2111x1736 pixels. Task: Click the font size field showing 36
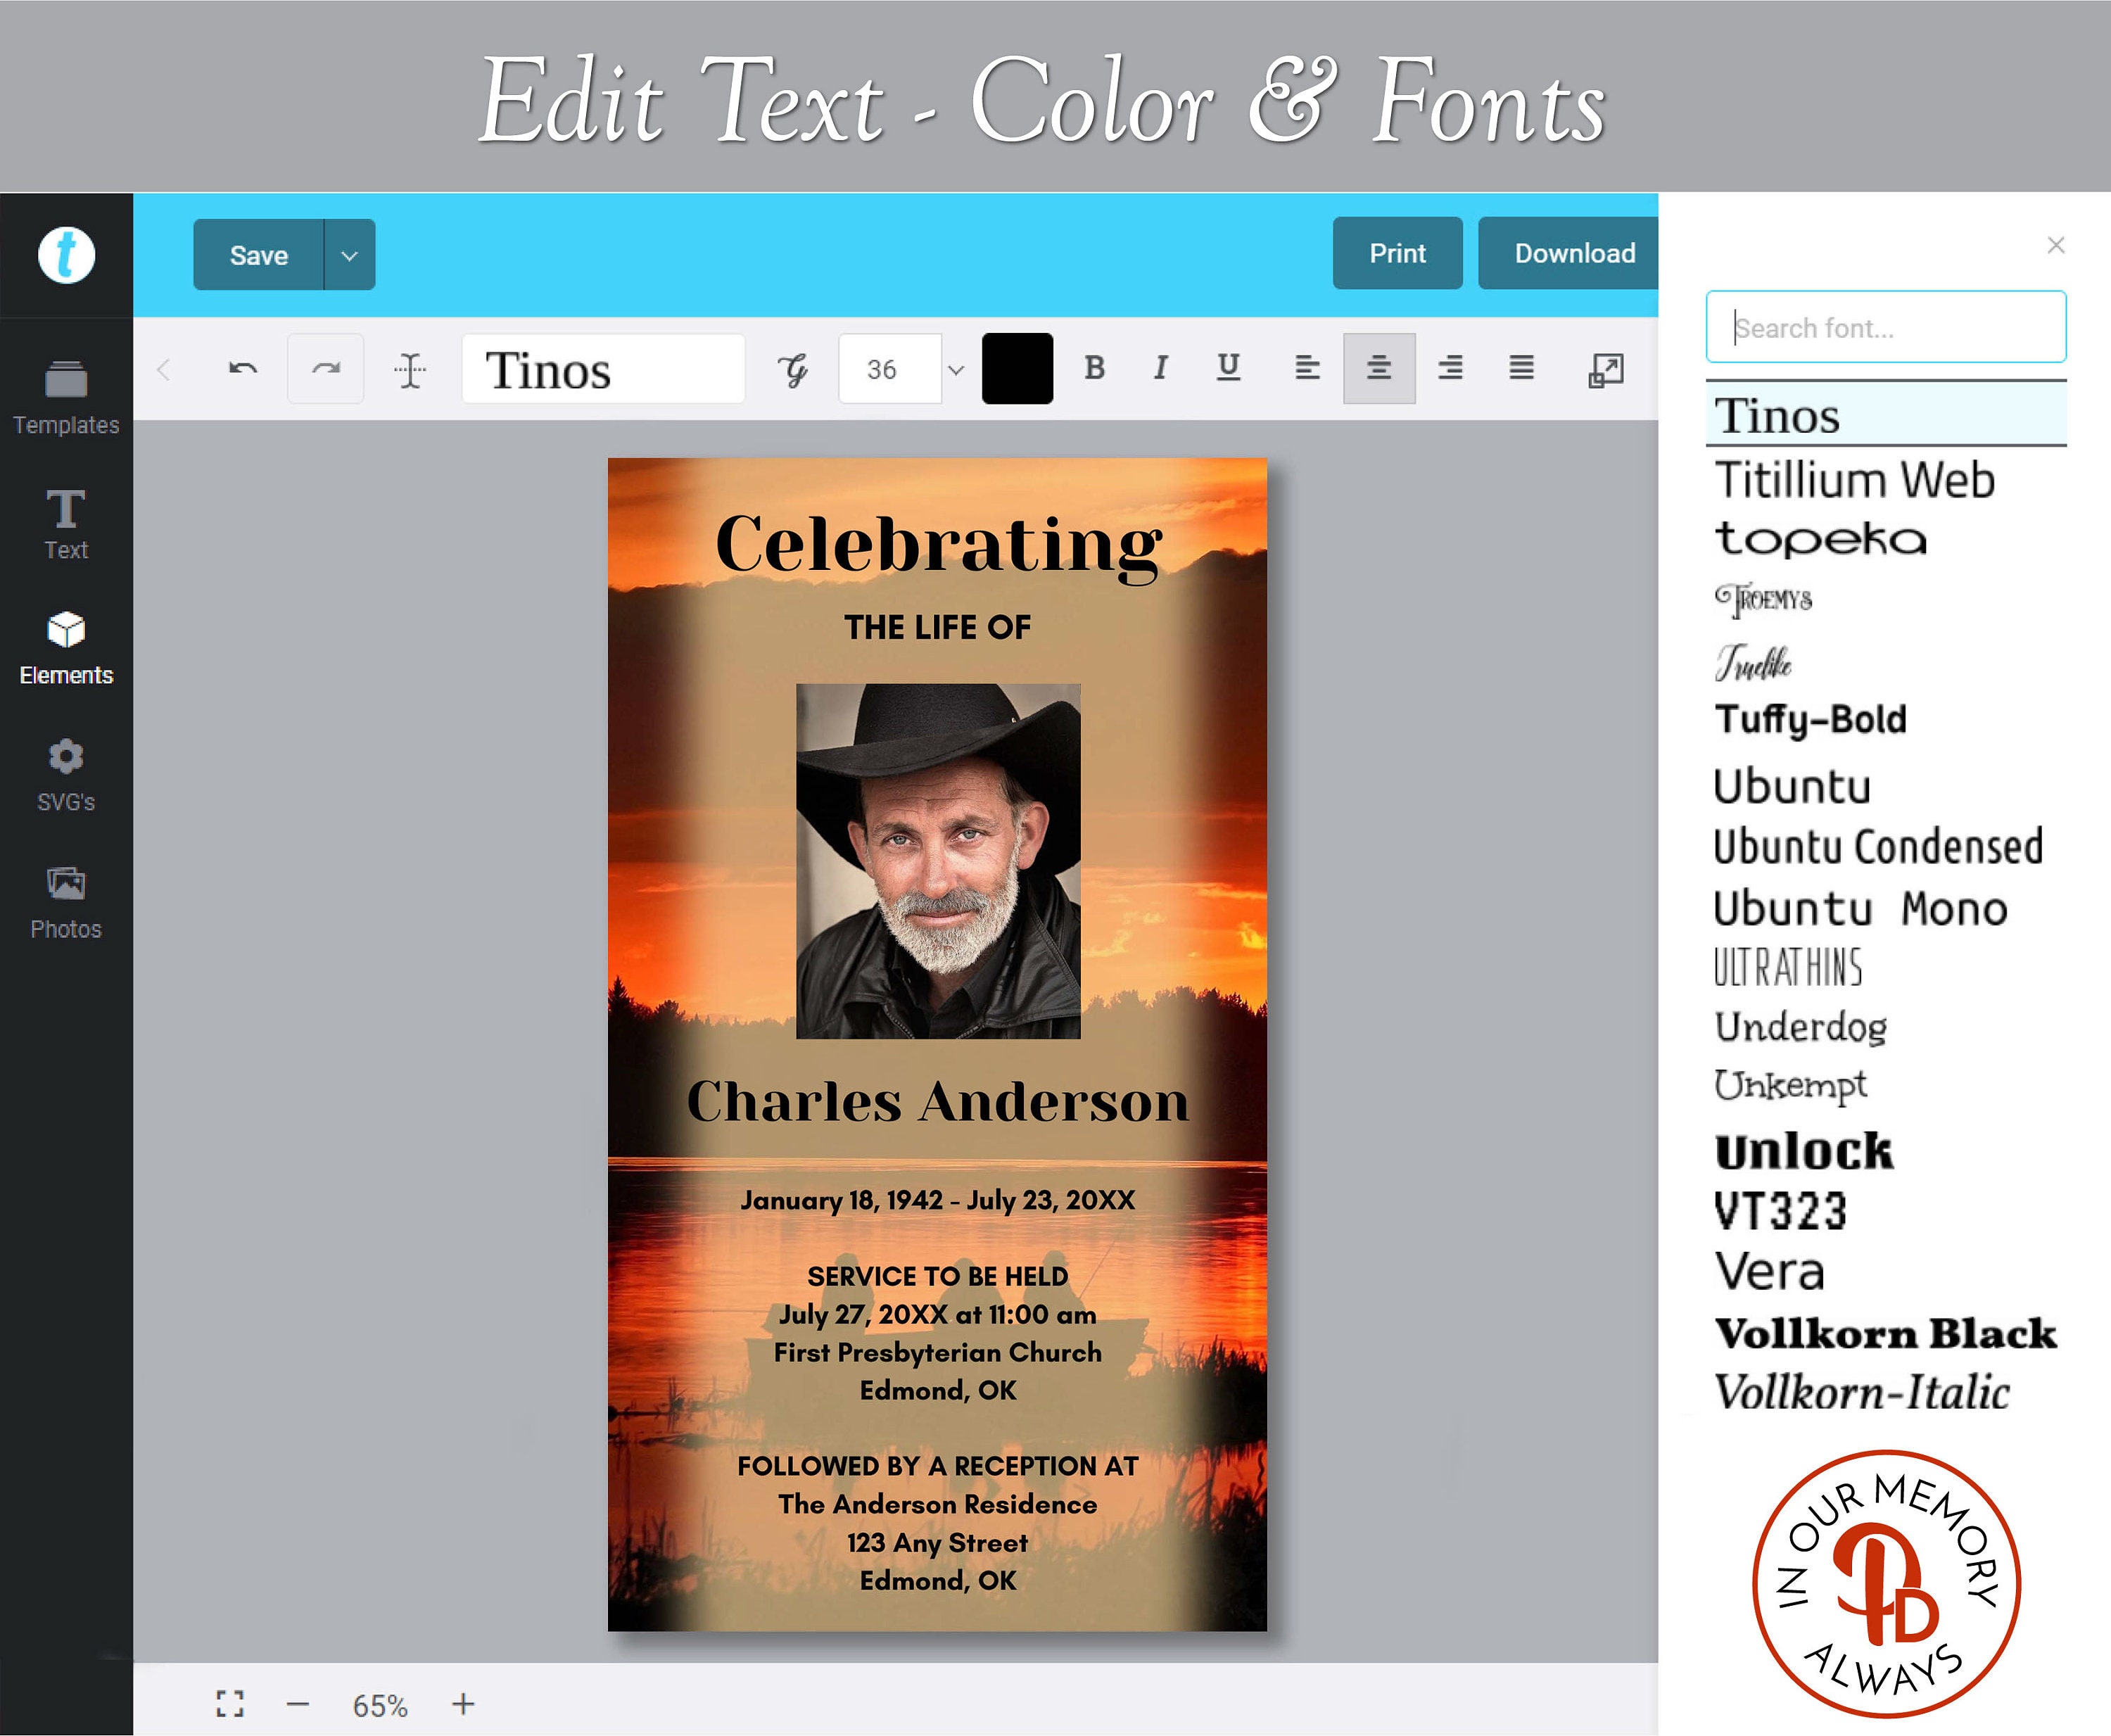pyautogui.click(x=890, y=369)
